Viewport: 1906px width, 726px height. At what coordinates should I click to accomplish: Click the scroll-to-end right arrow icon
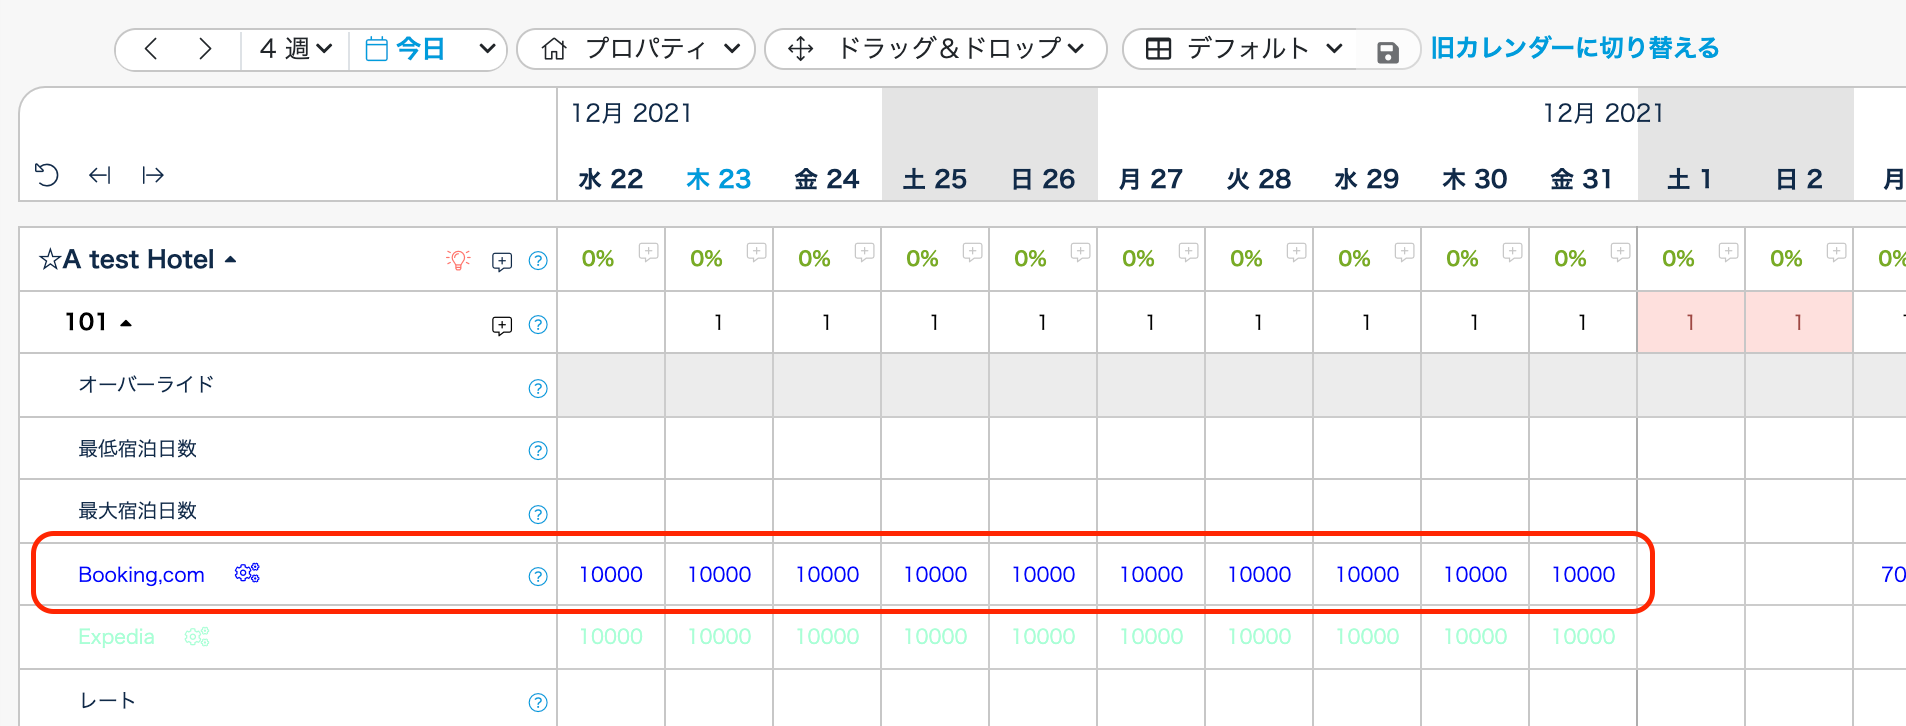click(x=153, y=176)
